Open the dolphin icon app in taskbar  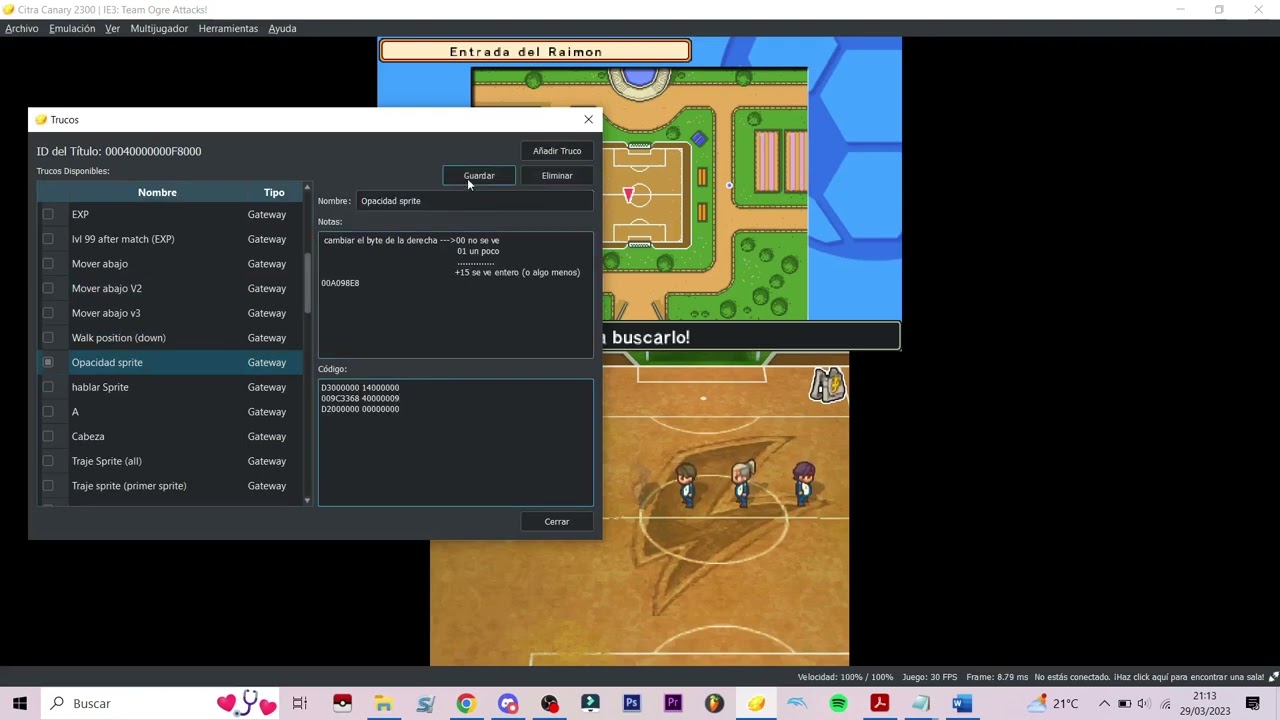click(797, 704)
